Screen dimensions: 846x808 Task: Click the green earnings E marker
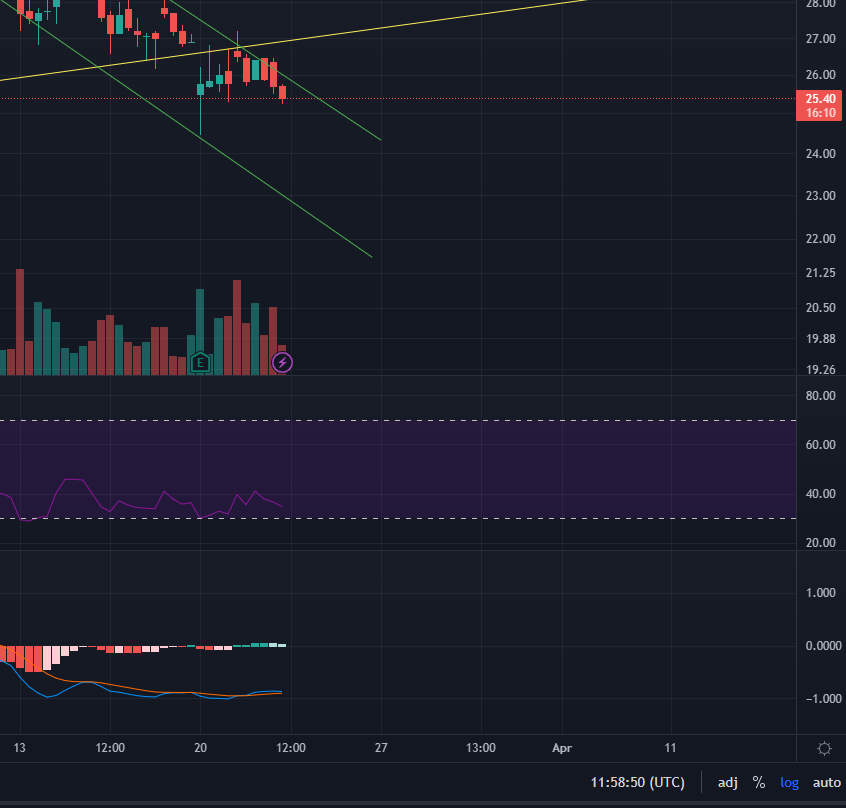coord(201,362)
